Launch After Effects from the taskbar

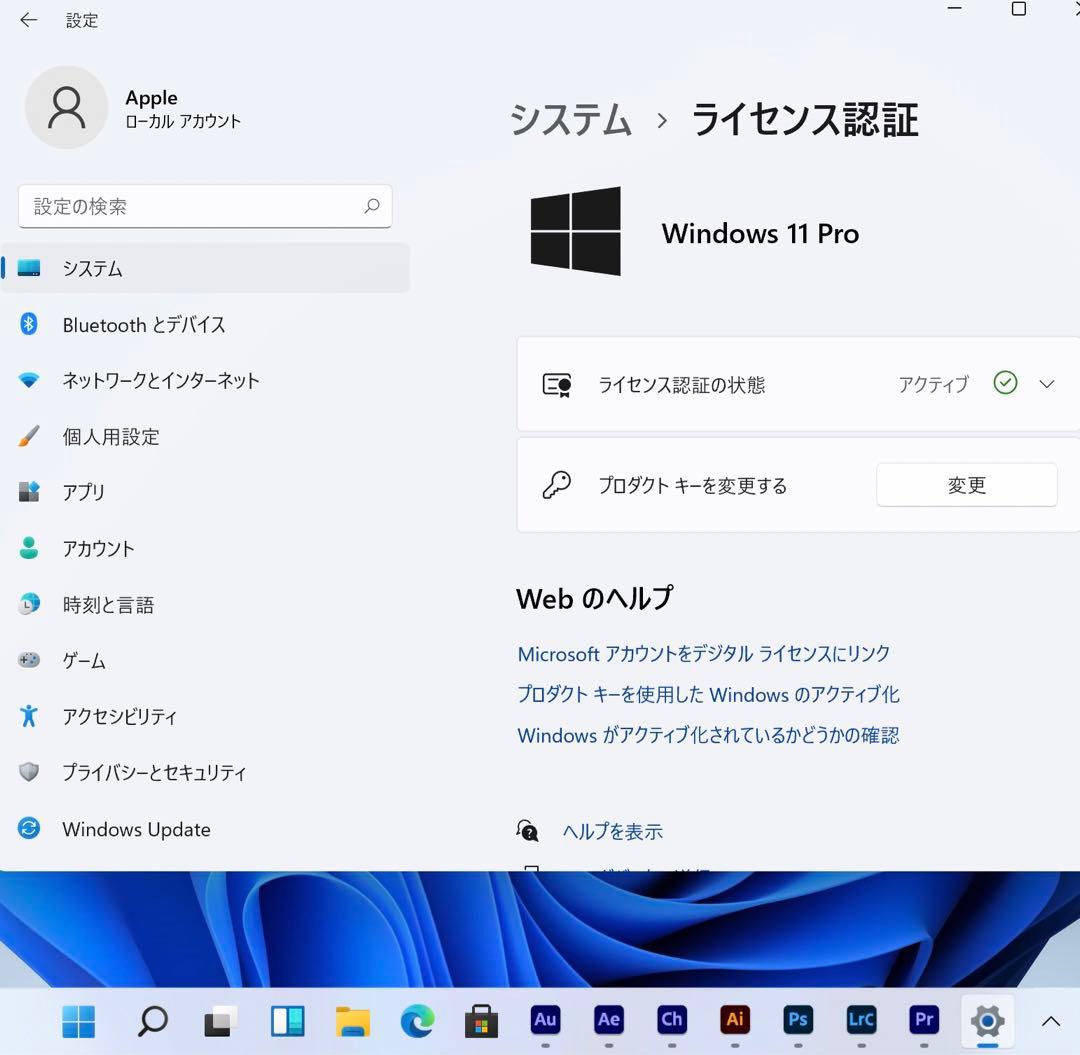[608, 1020]
